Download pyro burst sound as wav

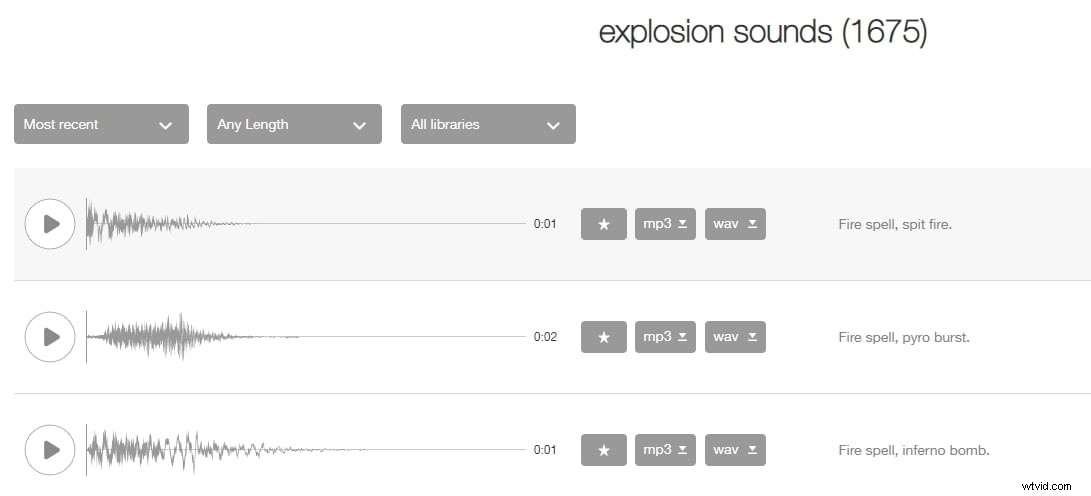735,337
